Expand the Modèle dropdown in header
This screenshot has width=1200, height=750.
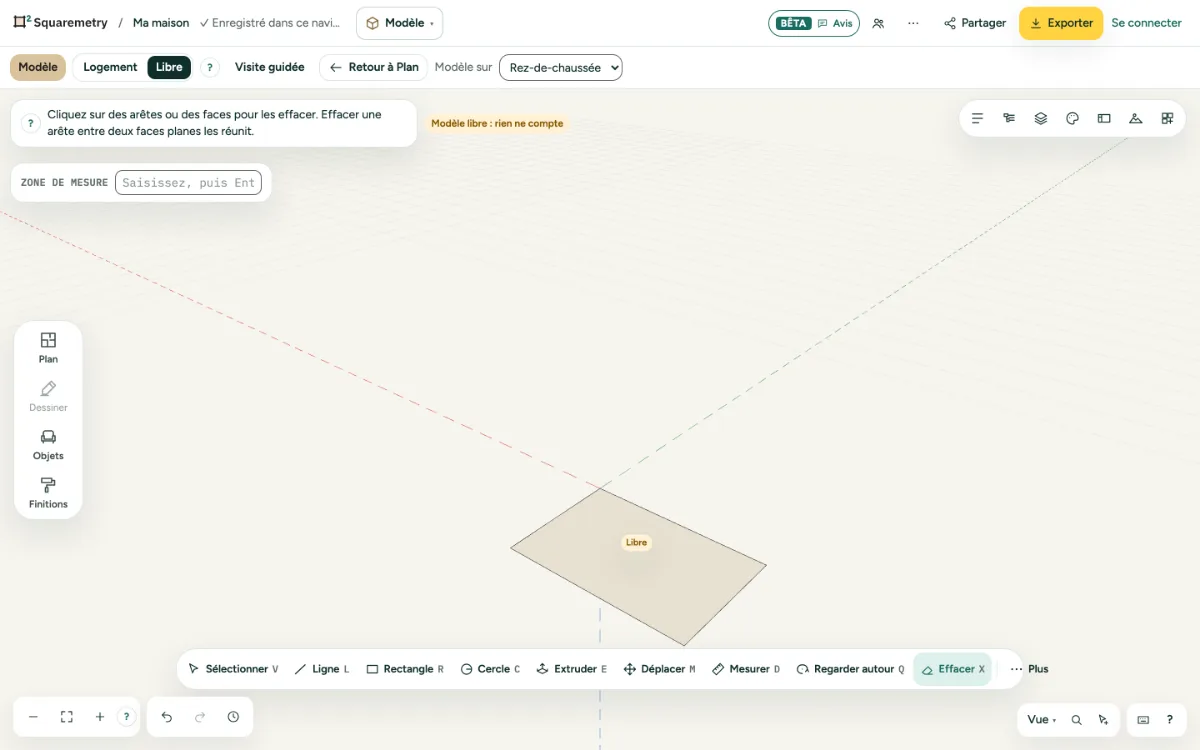click(x=399, y=23)
